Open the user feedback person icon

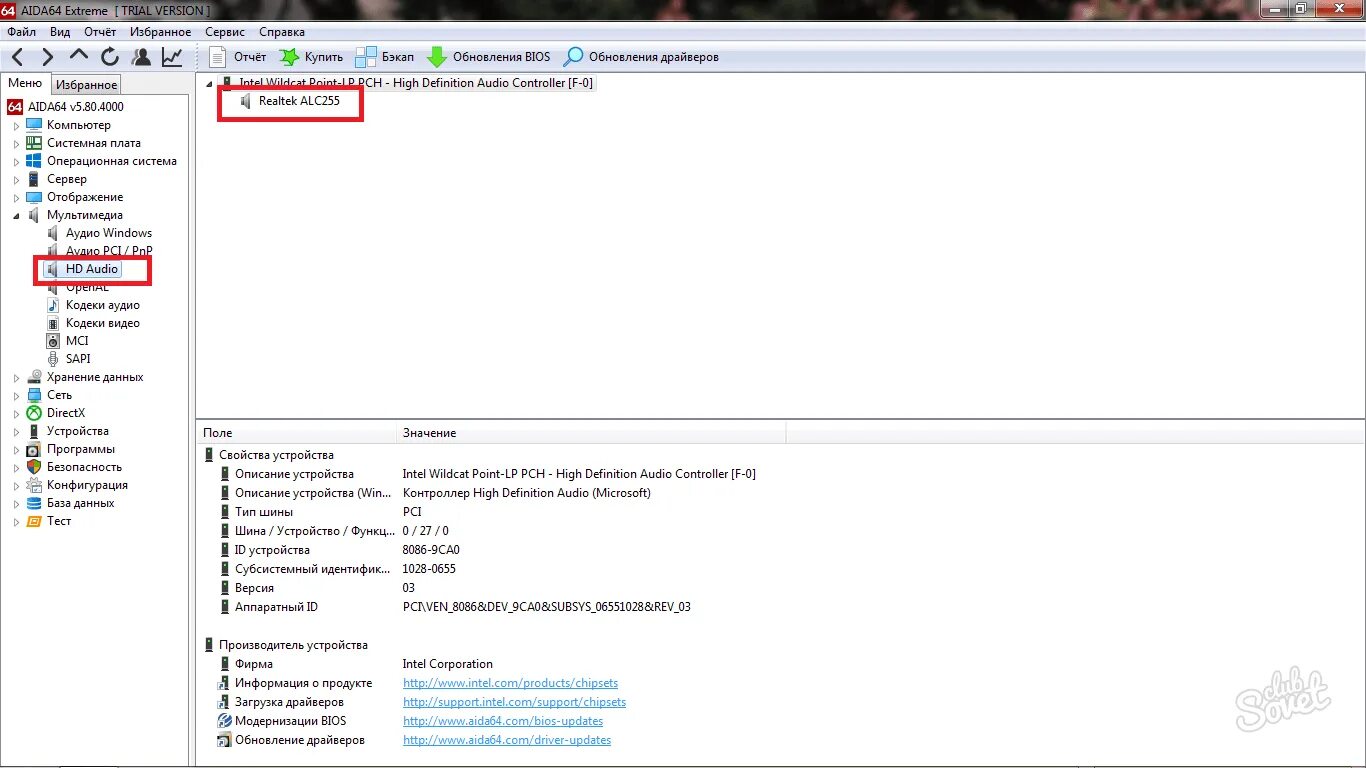[142, 57]
